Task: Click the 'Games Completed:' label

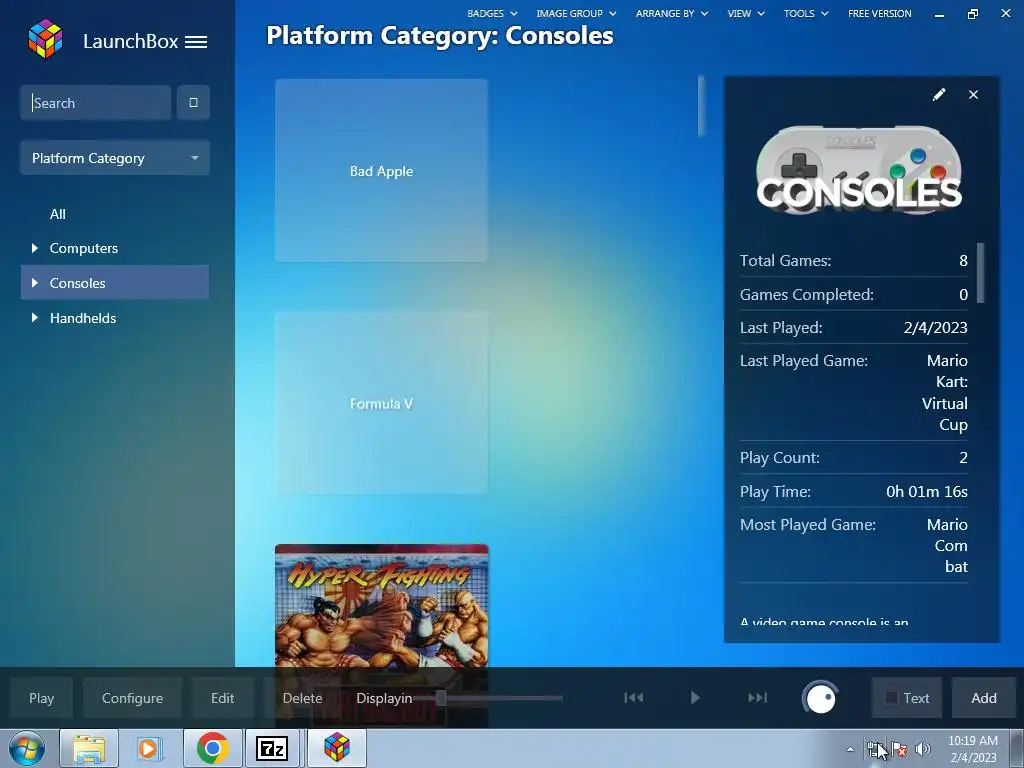Action: (807, 295)
